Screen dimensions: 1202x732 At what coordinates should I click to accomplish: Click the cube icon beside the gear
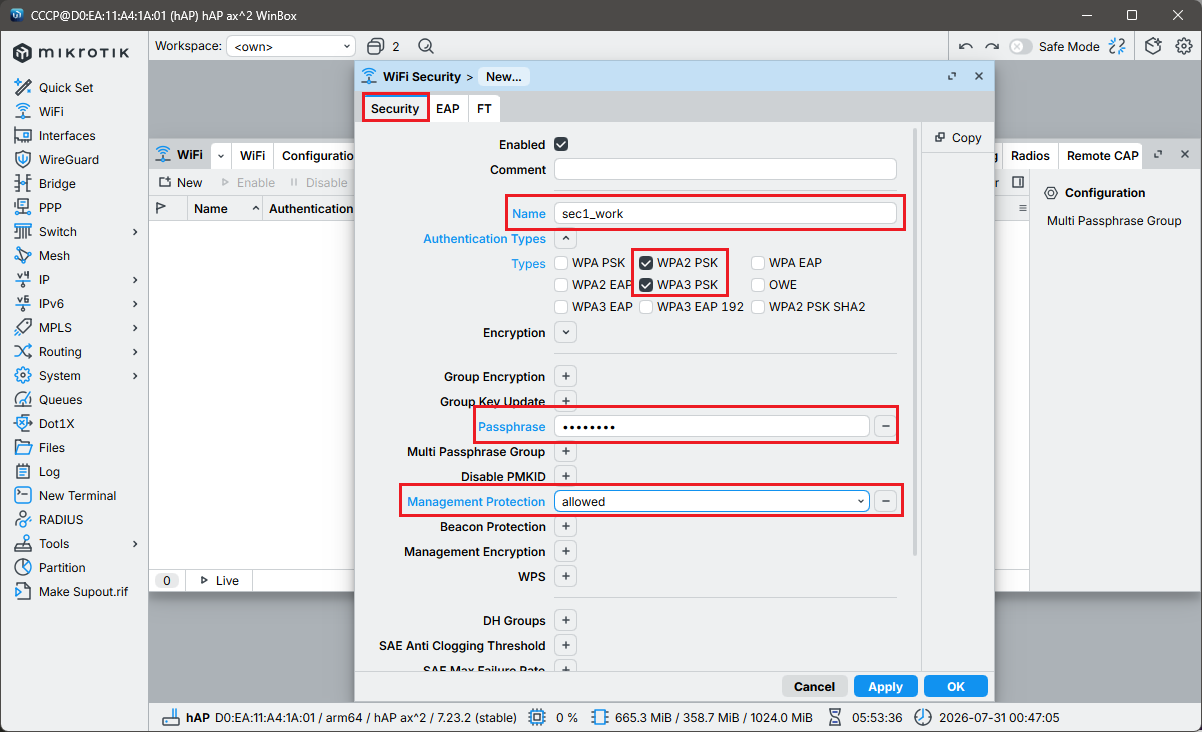click(1154, 46)
